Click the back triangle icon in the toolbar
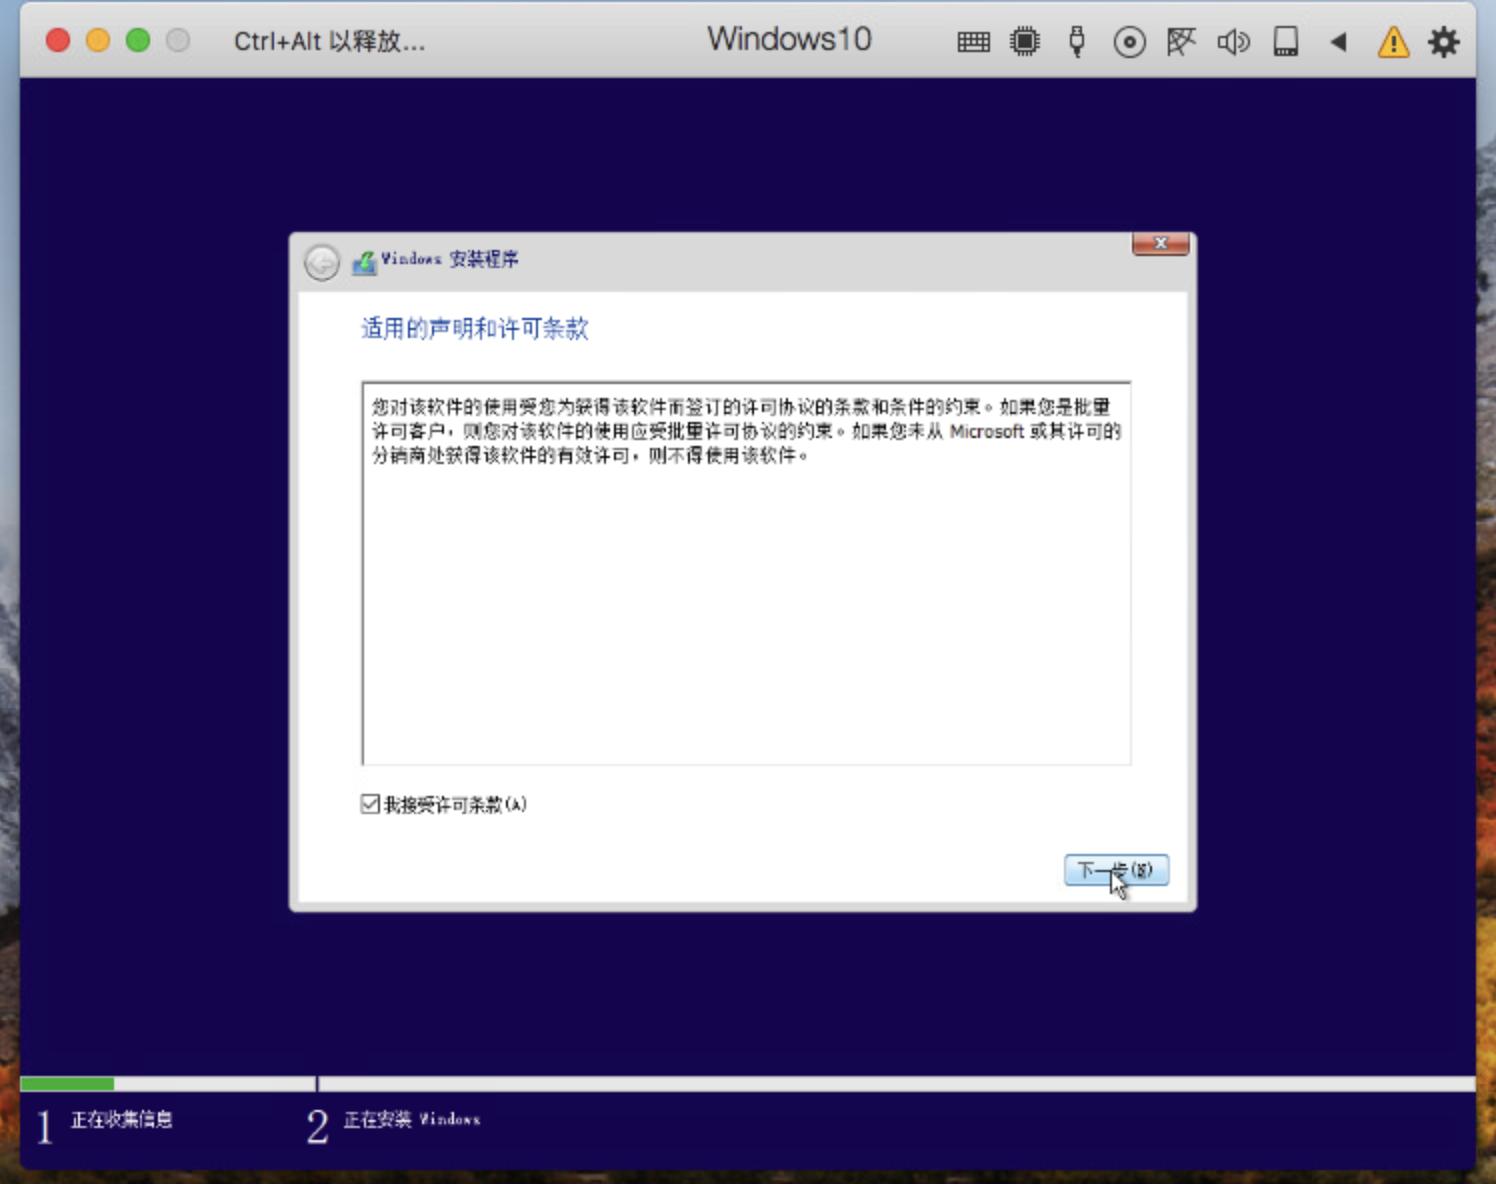1496x1184 pixels. coord(1338,41)
